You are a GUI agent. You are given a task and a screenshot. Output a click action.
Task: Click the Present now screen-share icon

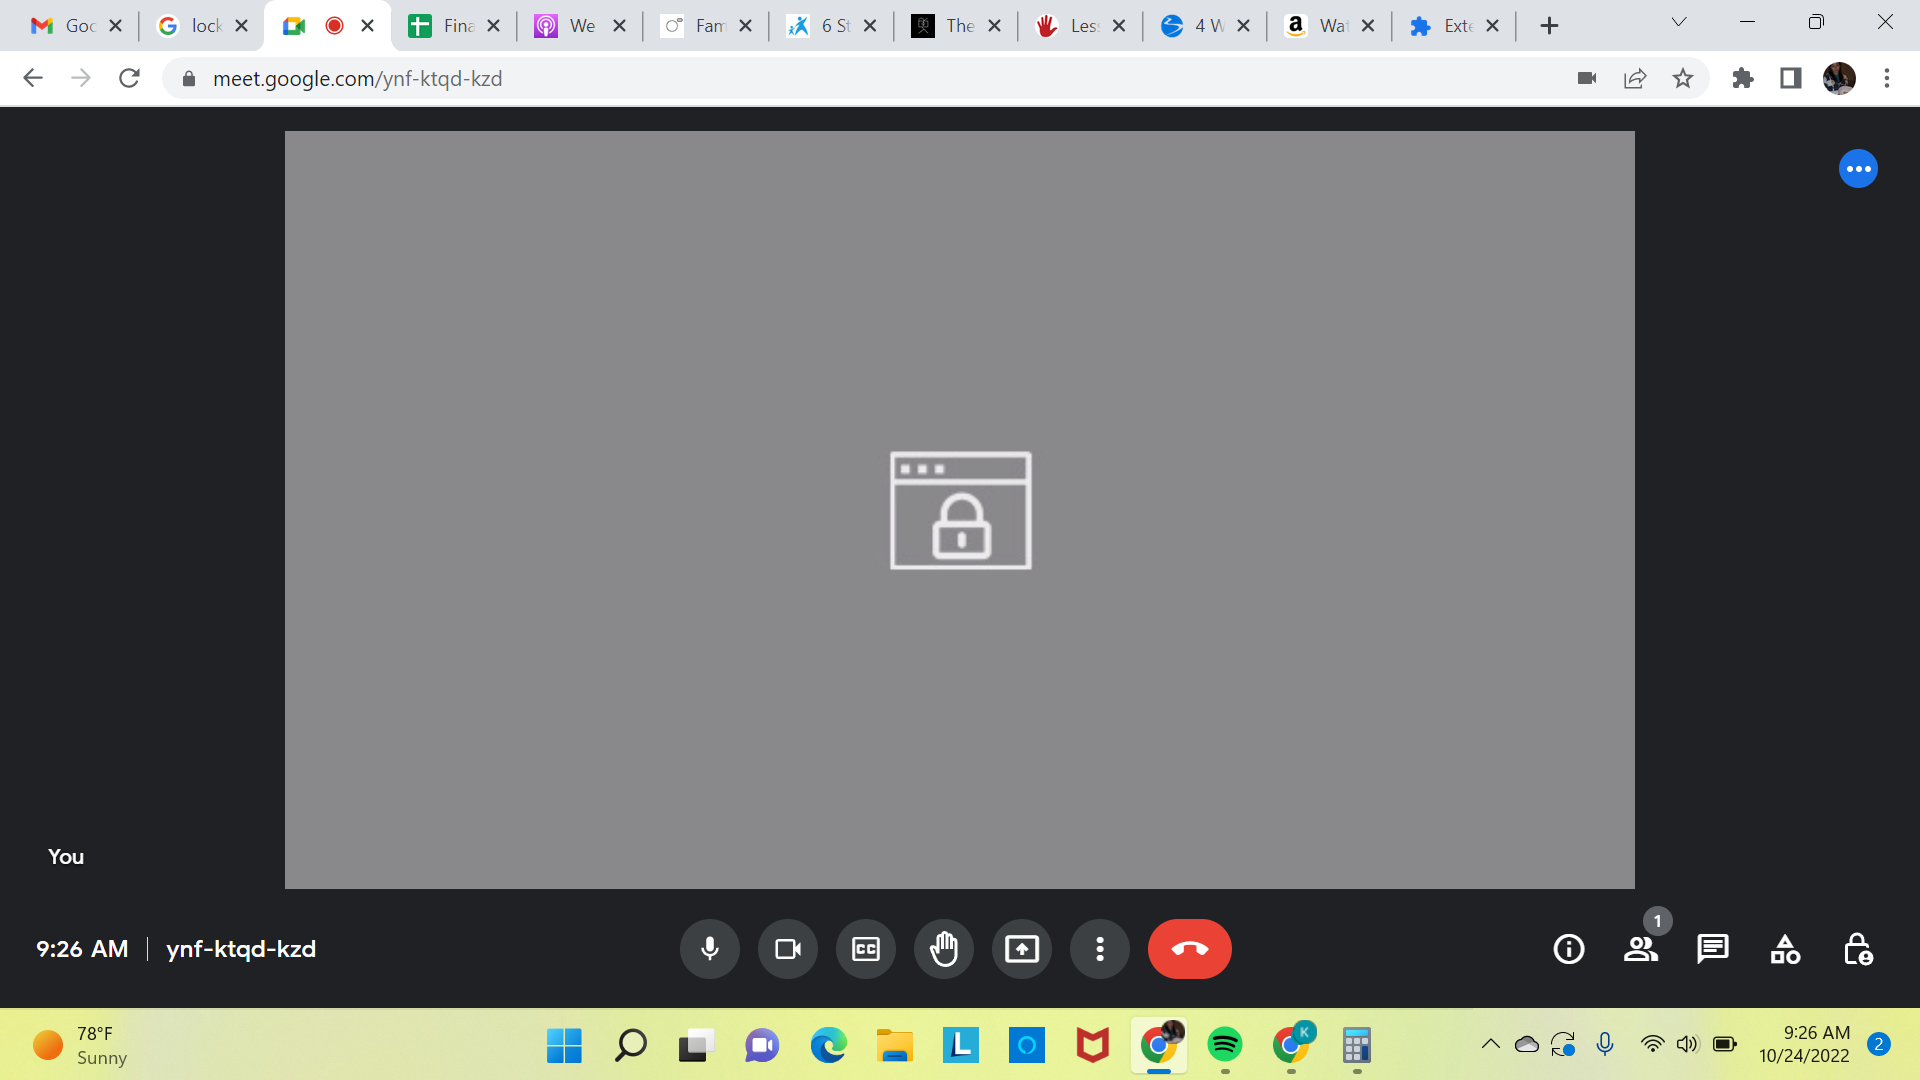[1021, 949]
